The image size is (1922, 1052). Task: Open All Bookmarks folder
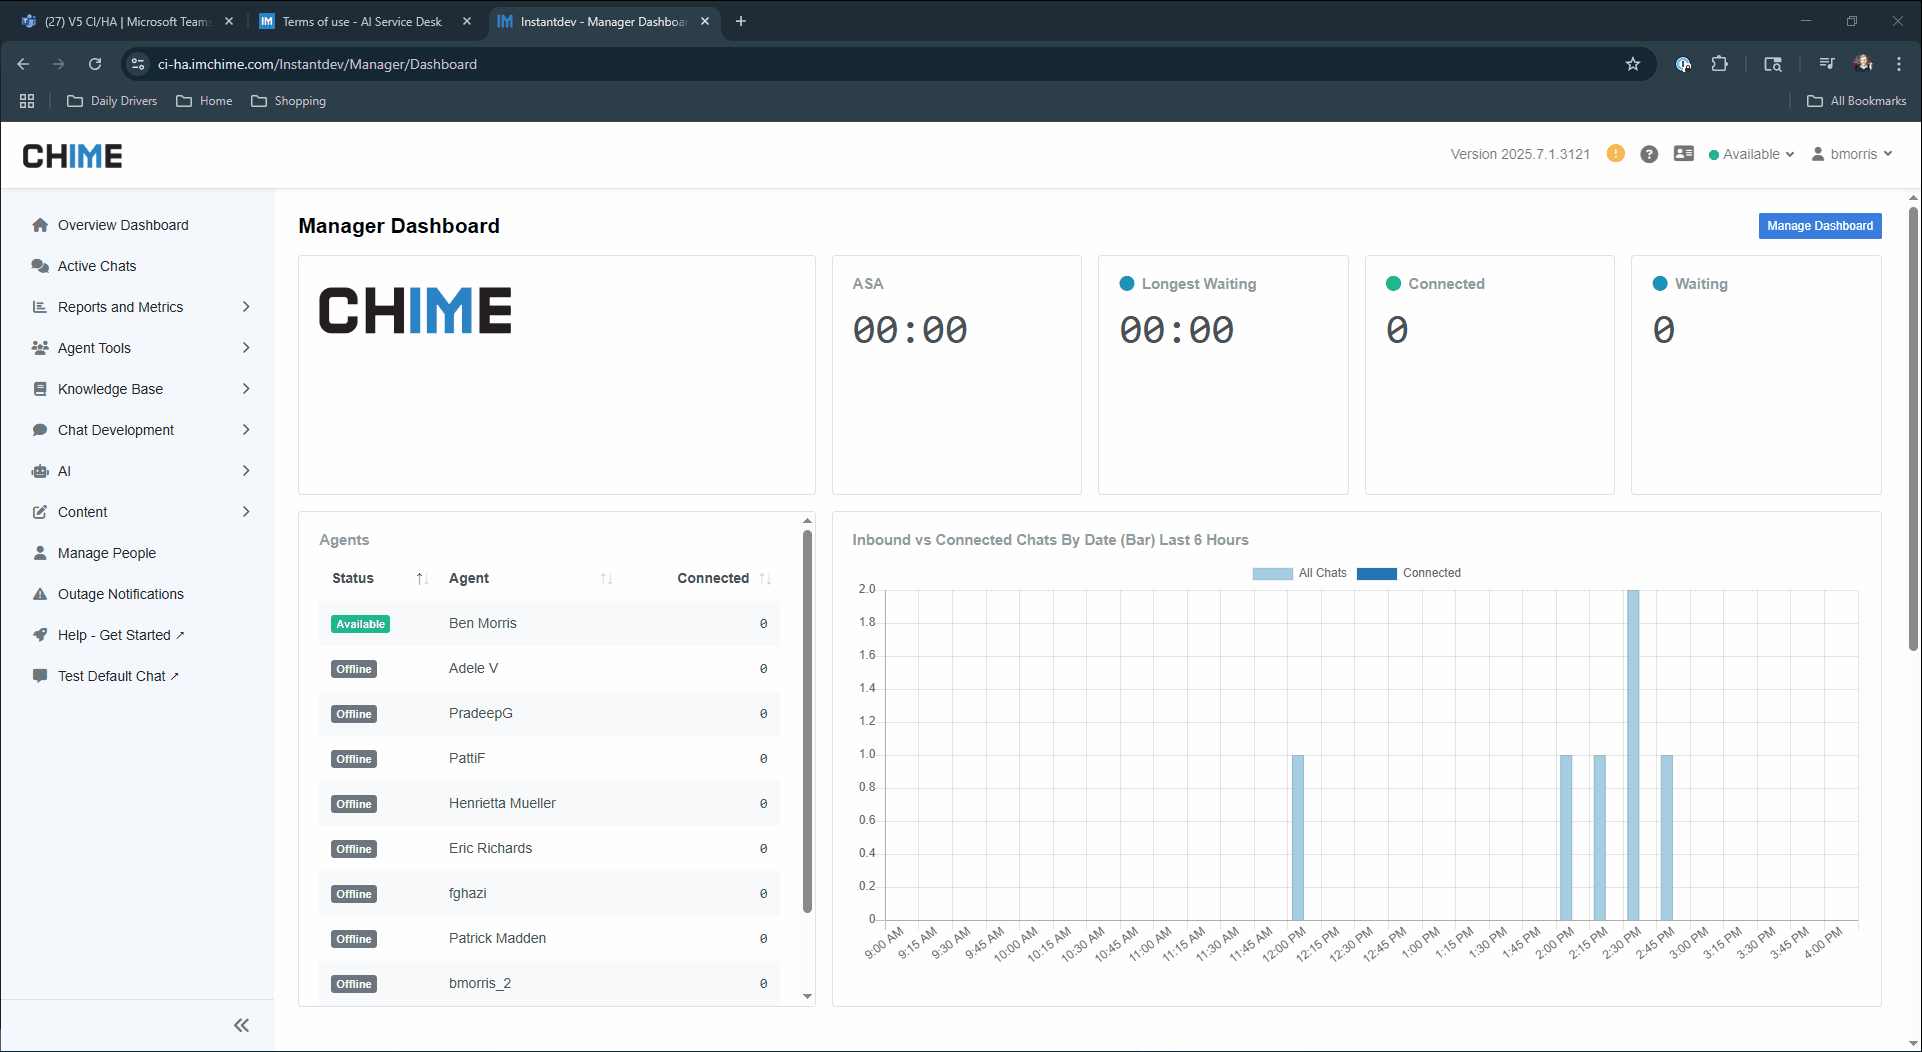coord(1856,101)
